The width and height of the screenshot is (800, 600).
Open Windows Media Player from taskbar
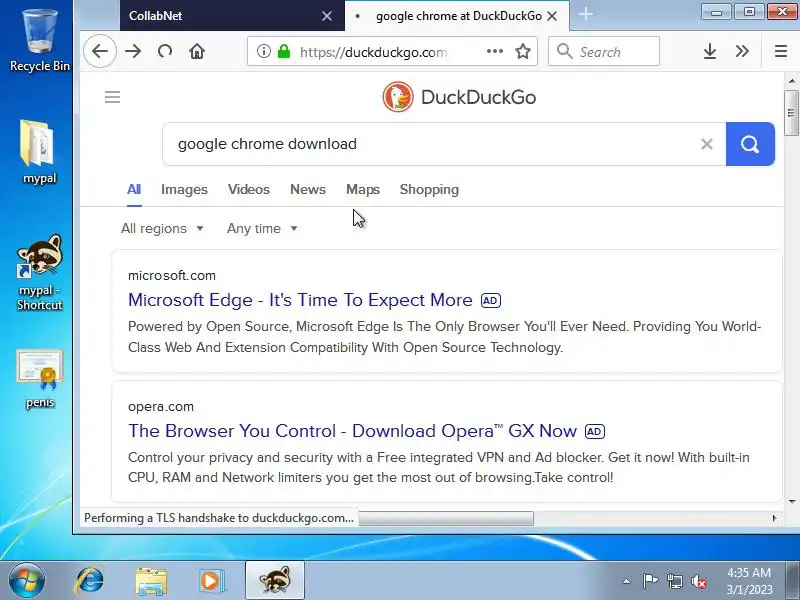pos(211,581)
